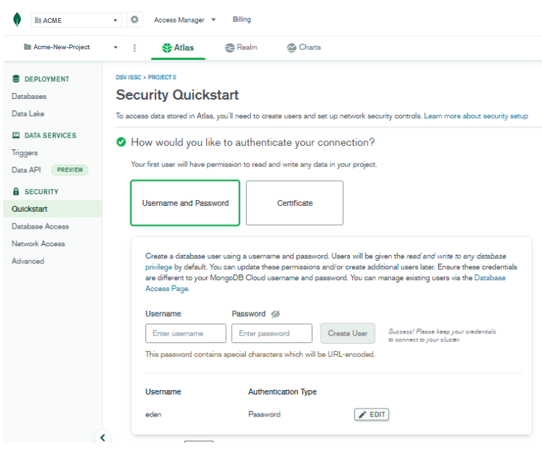Click the Enter username field
The width and height of the screenshot is (542, 459).
[186, 333]
